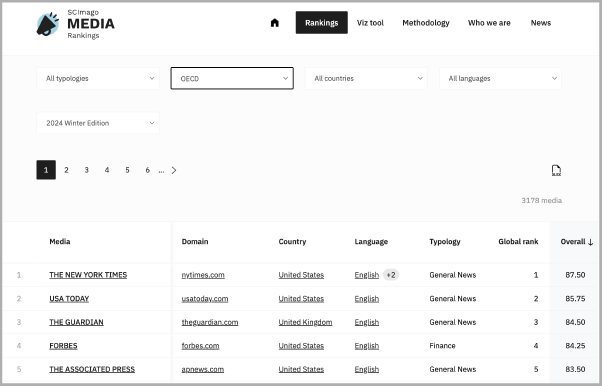
Task: Click English language in USA Today row
Action: (367, 299)
